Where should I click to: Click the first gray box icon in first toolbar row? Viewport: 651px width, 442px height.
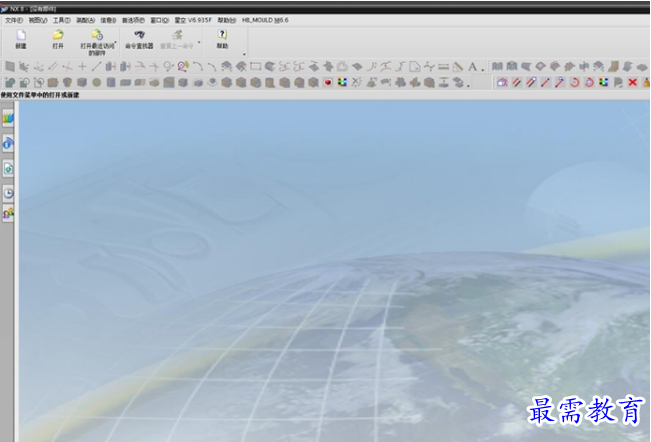tap(10, 66)
